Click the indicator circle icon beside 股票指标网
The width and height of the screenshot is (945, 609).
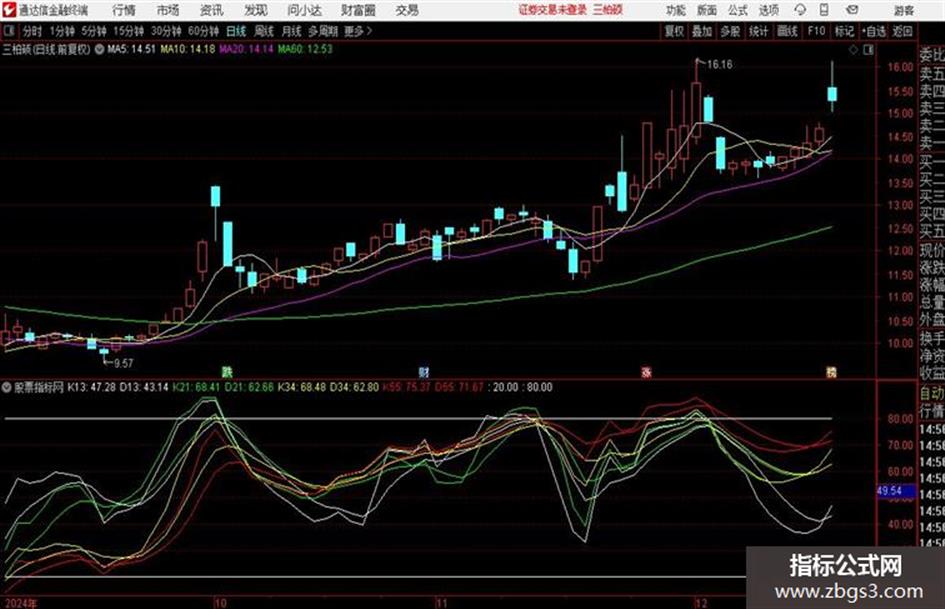coord(8,387)
